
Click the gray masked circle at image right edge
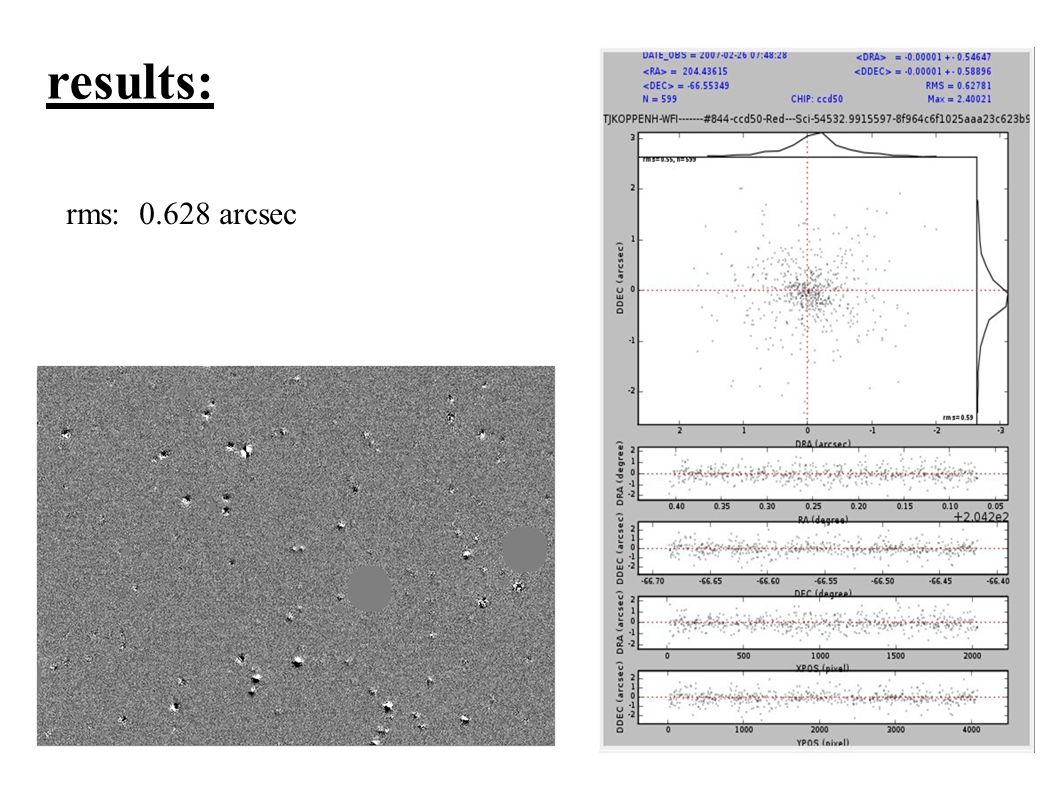tap(524, 549)
